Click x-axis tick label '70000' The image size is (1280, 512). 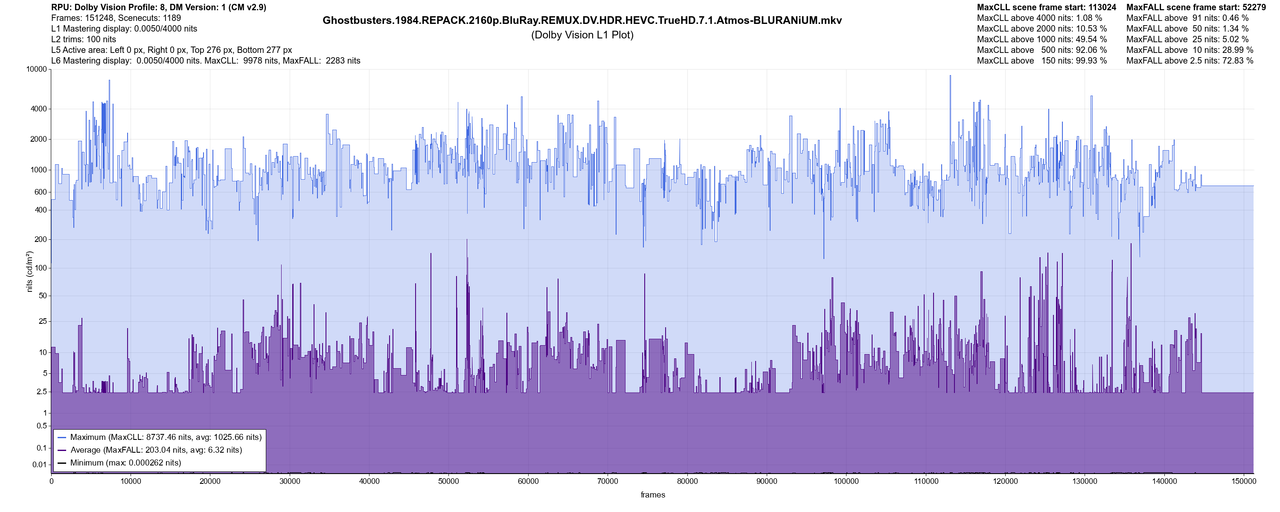pyautogui.click(x=608, y=482)
